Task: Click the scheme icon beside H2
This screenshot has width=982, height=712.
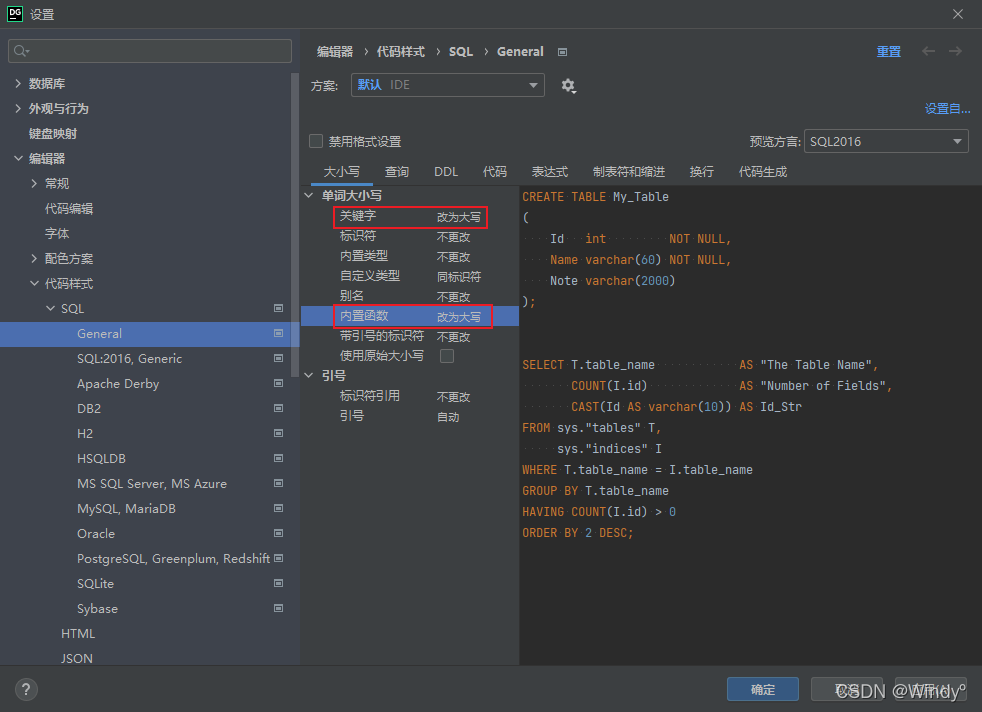Action: coord(279,433)
